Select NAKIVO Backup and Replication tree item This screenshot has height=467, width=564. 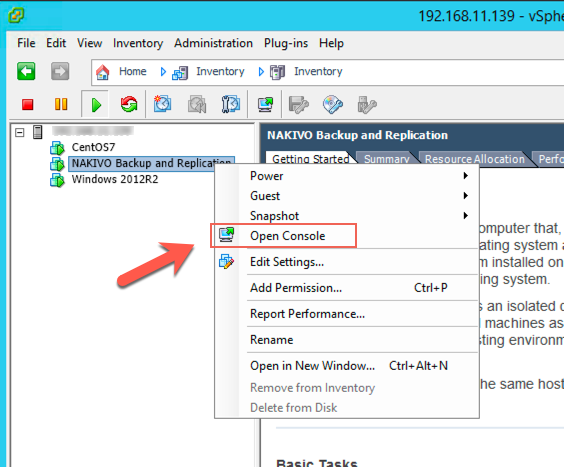[x=151, y=163]
